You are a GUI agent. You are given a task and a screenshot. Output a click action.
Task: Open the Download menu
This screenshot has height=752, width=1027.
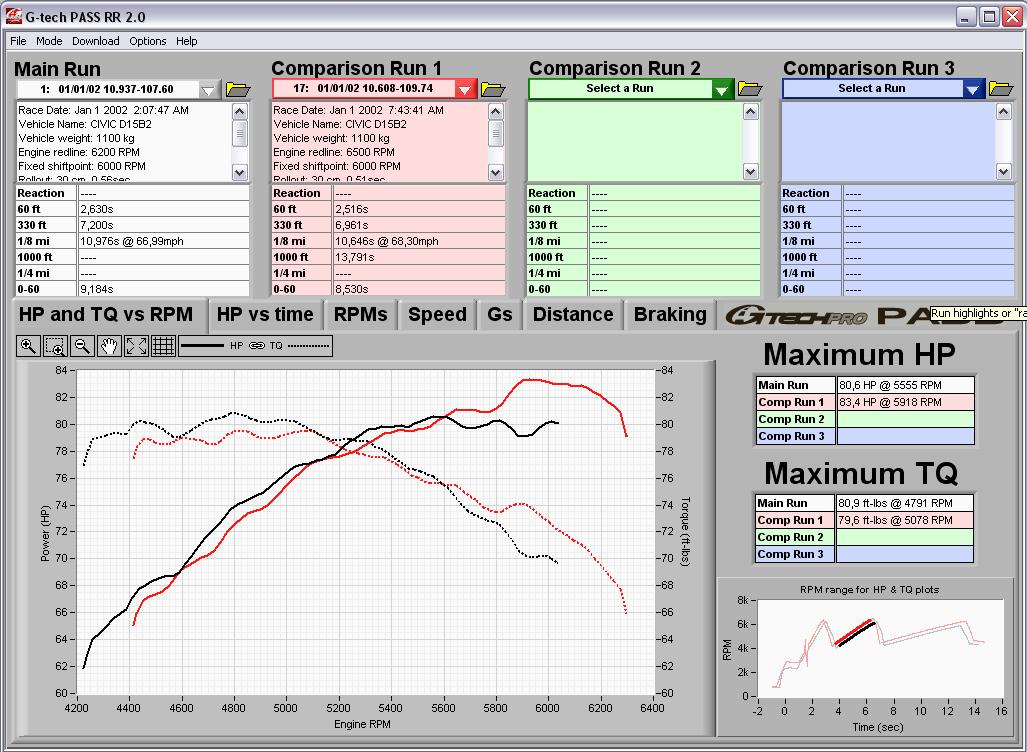click(95, 41)
